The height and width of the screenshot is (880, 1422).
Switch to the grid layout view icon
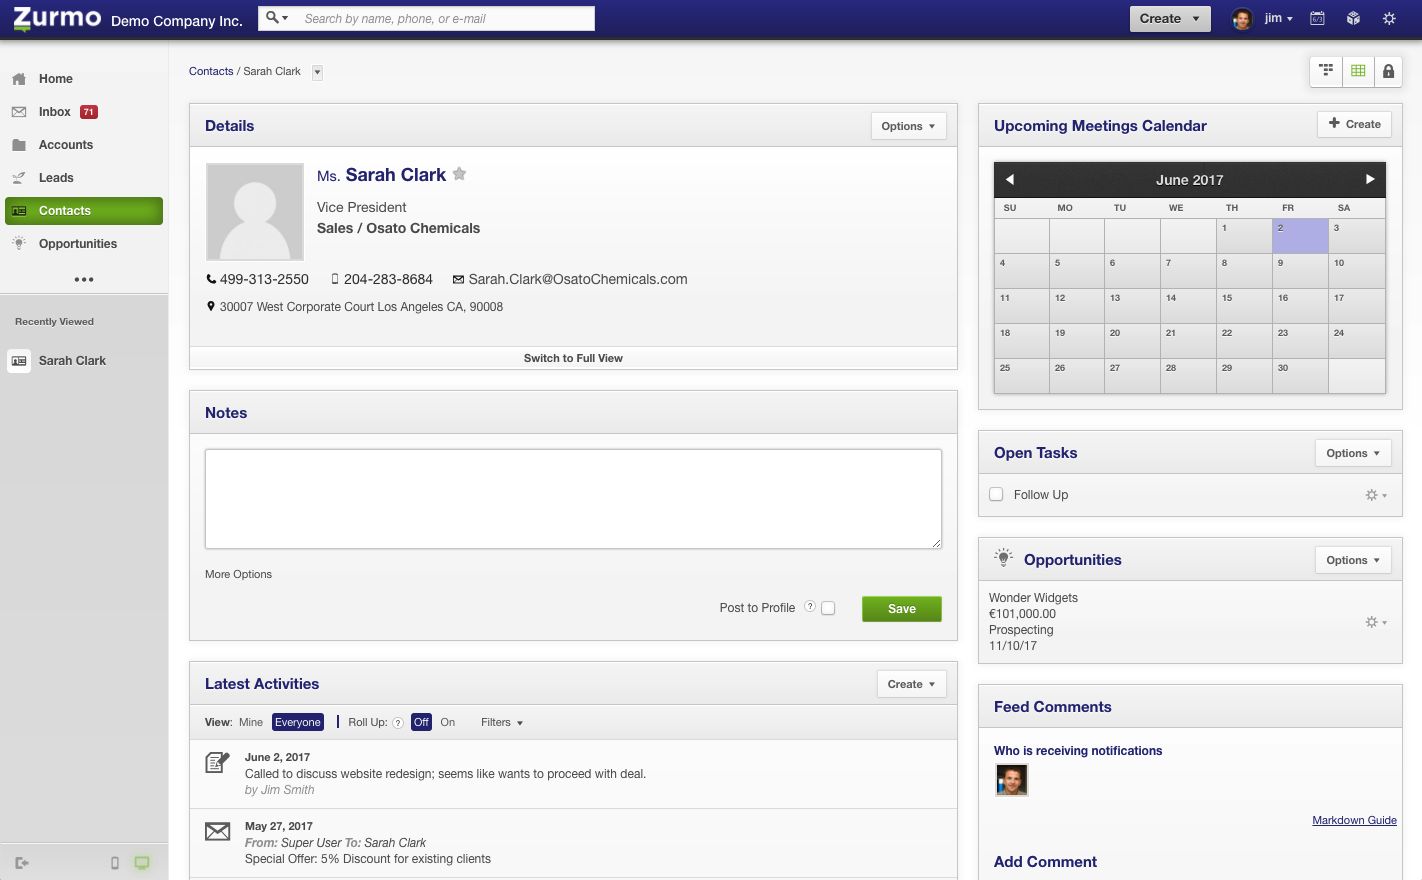(x=1358, y=71)
